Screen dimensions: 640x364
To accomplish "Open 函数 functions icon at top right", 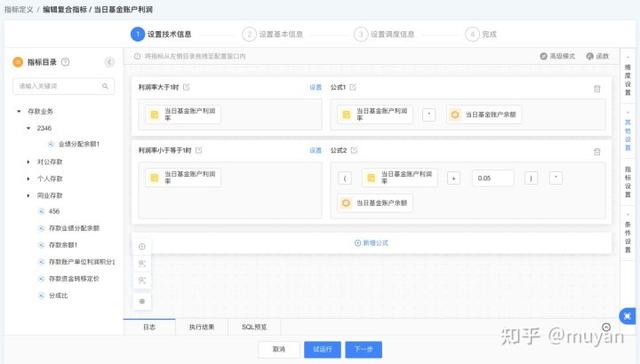I will pyautogui.click(x=598, y=56).
